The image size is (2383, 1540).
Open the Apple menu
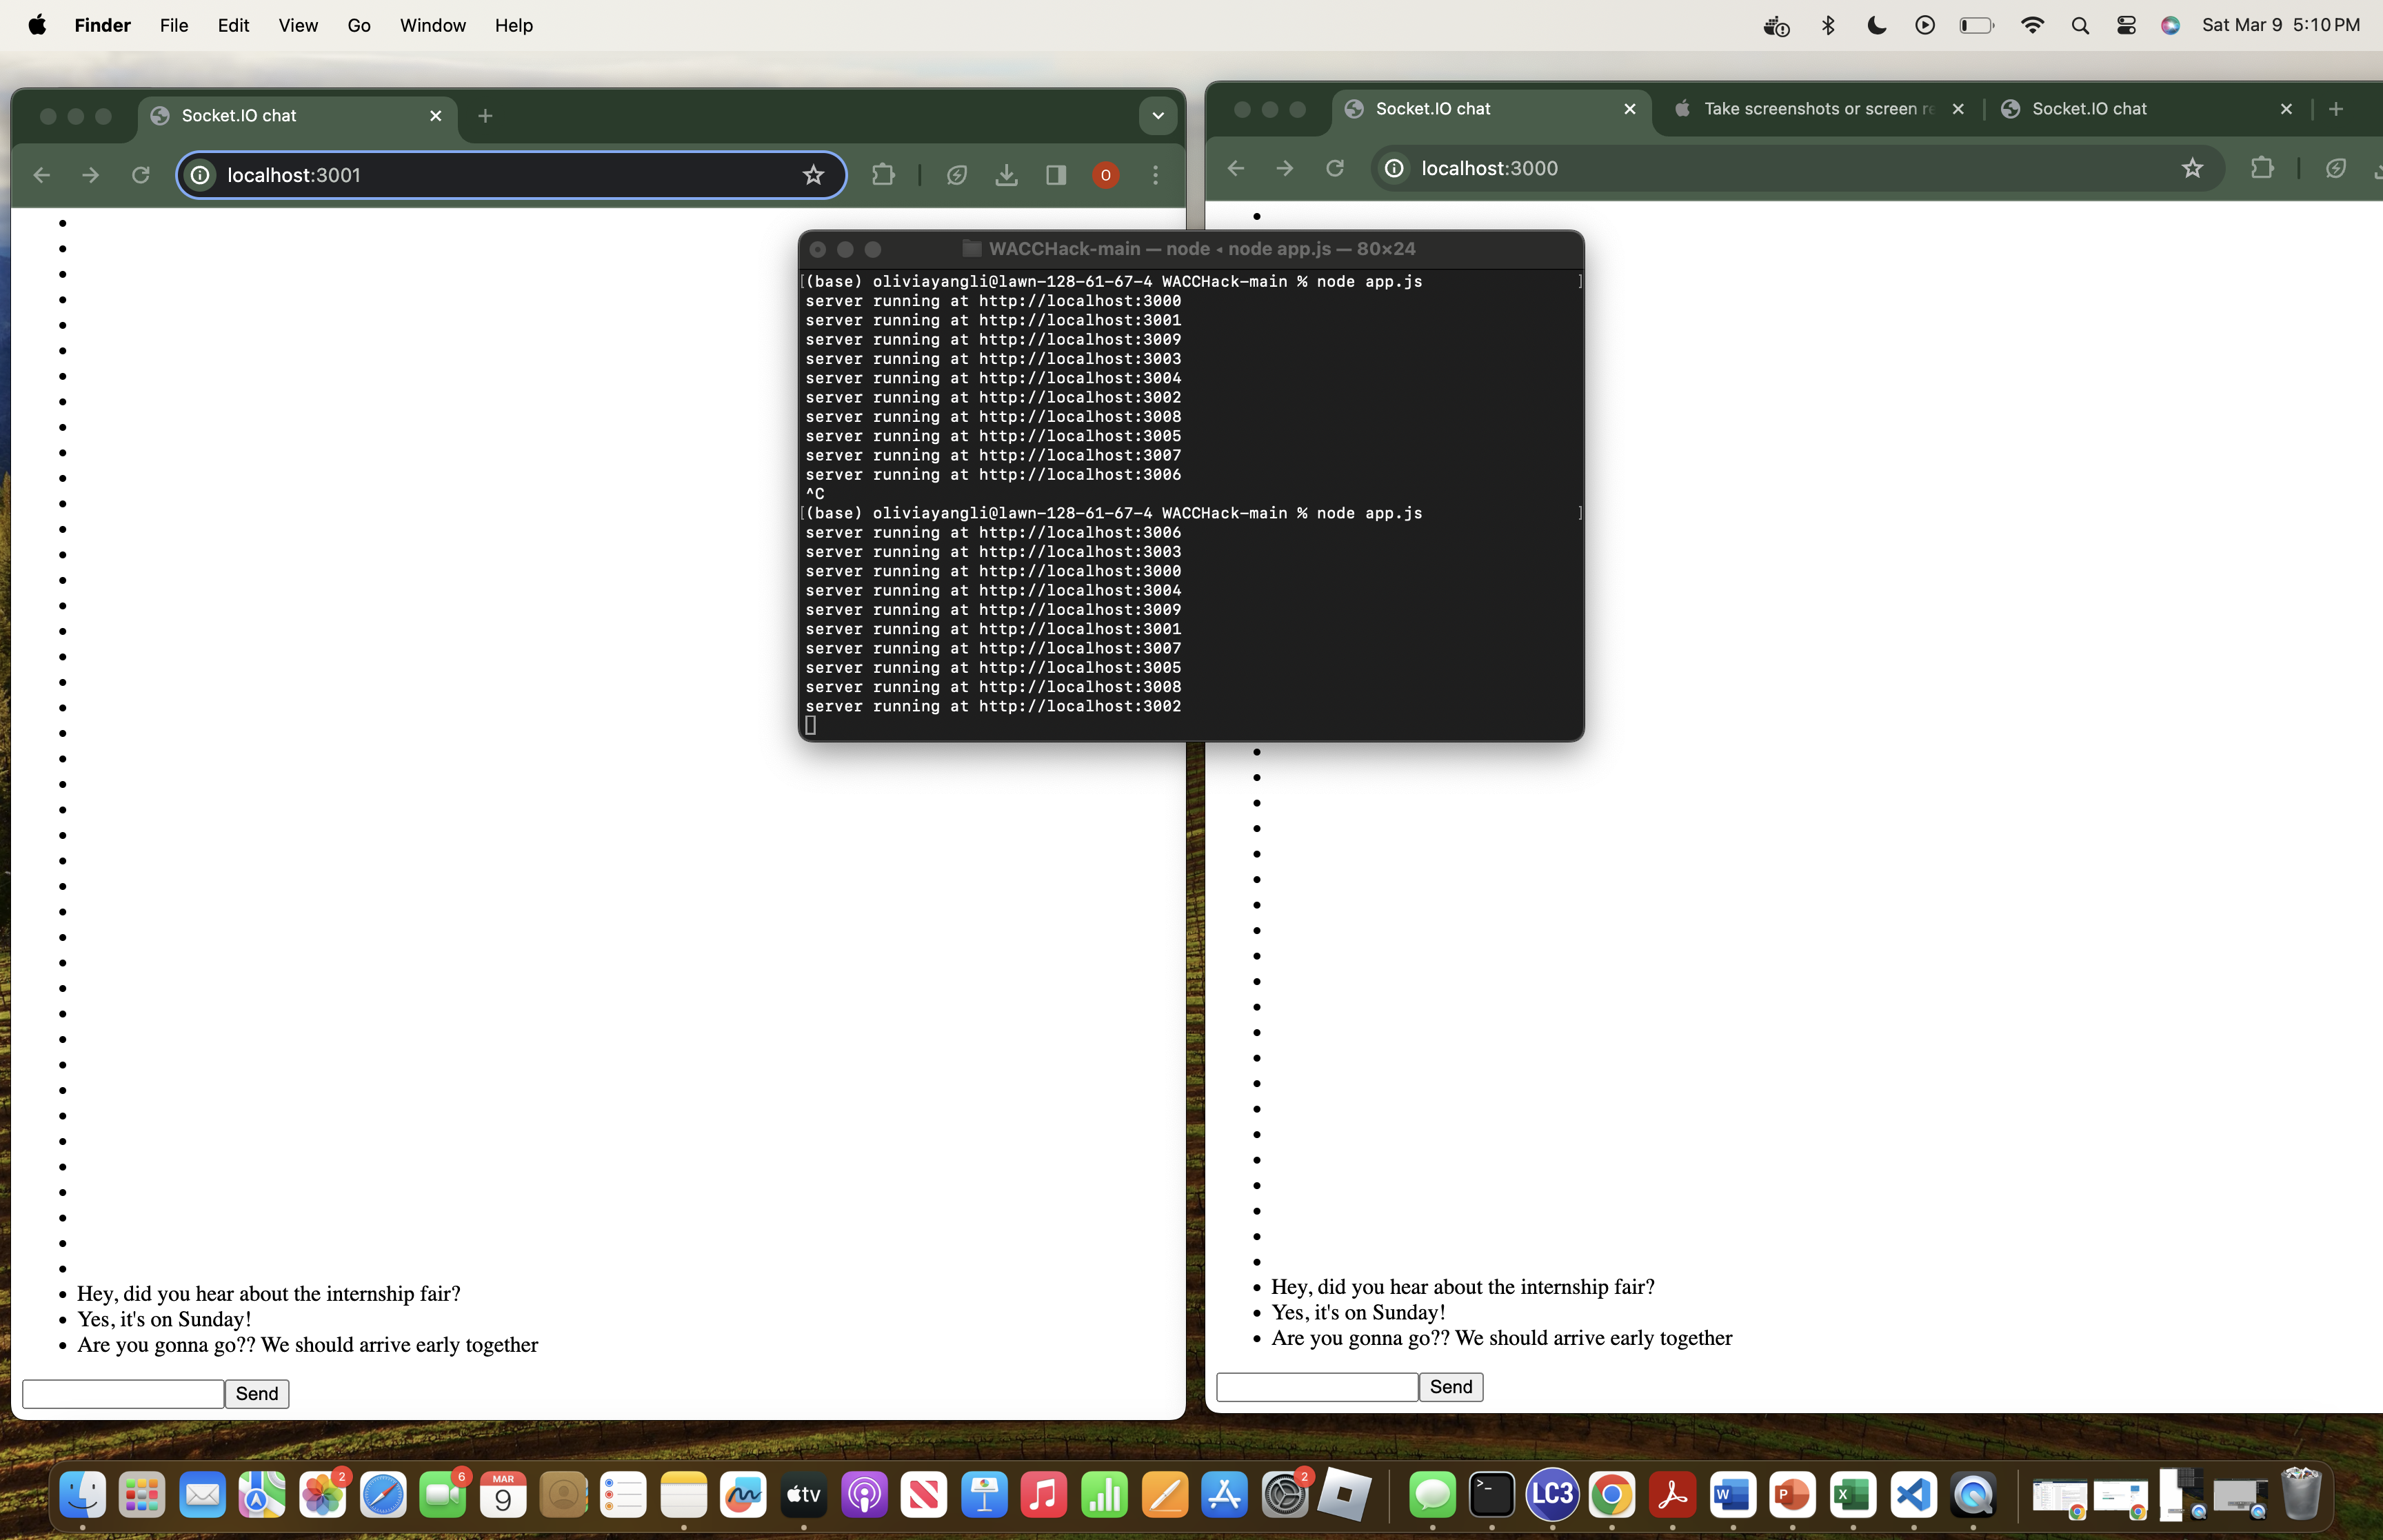tap(37, 25)
